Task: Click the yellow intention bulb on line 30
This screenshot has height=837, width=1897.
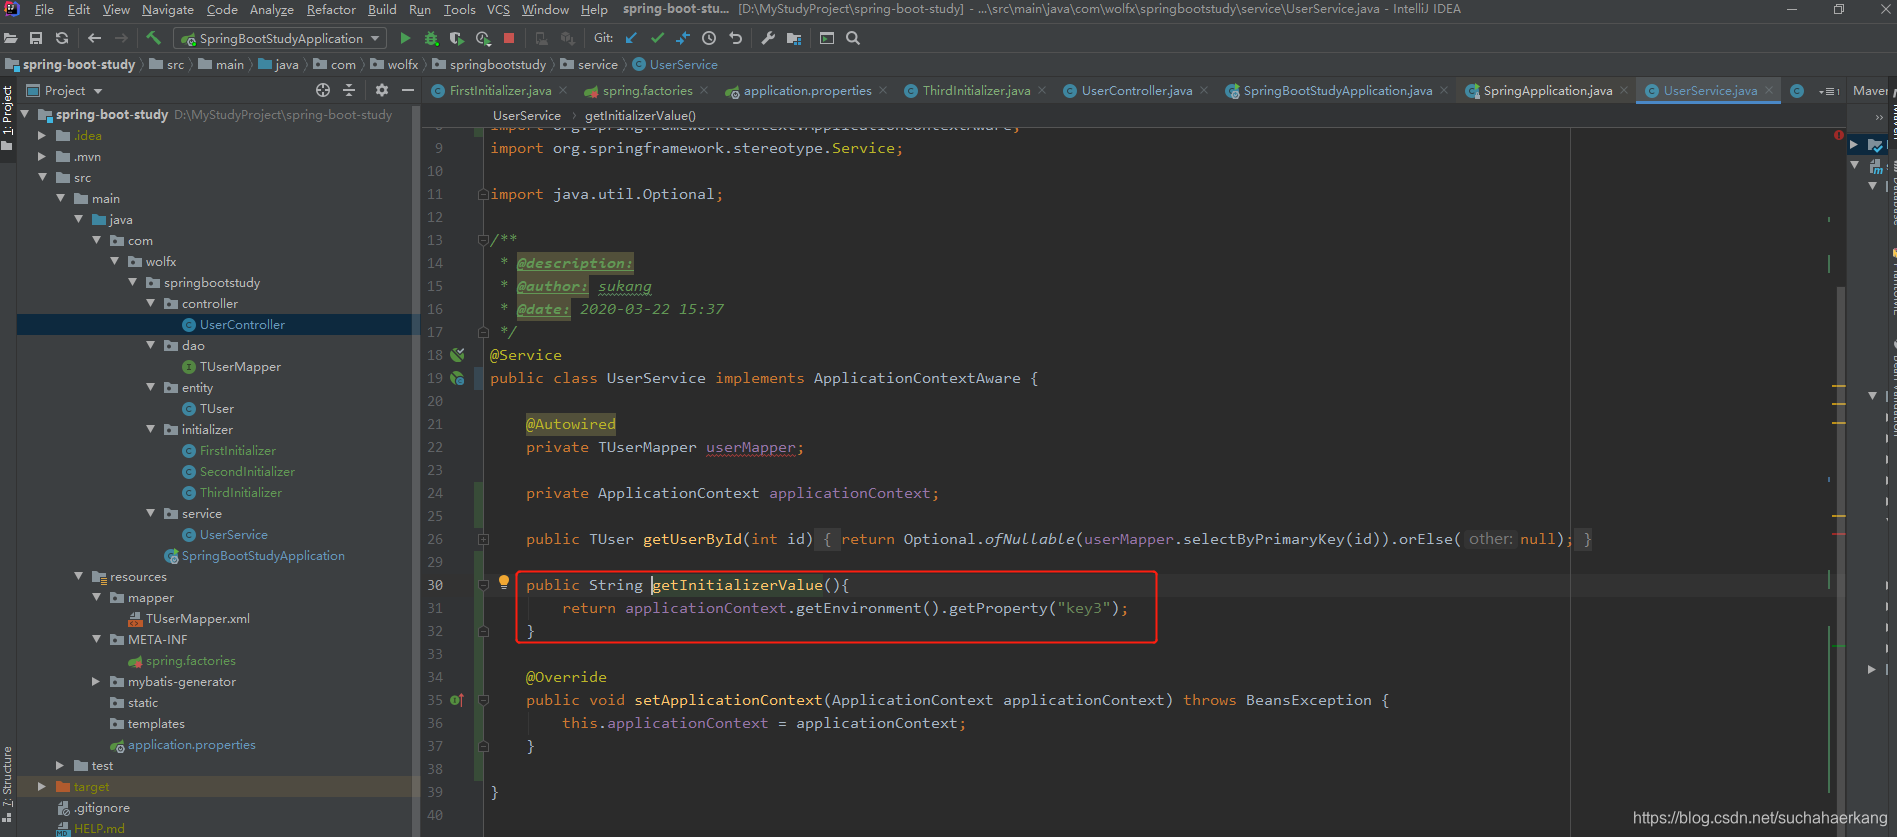Action: tap(504, 582)
